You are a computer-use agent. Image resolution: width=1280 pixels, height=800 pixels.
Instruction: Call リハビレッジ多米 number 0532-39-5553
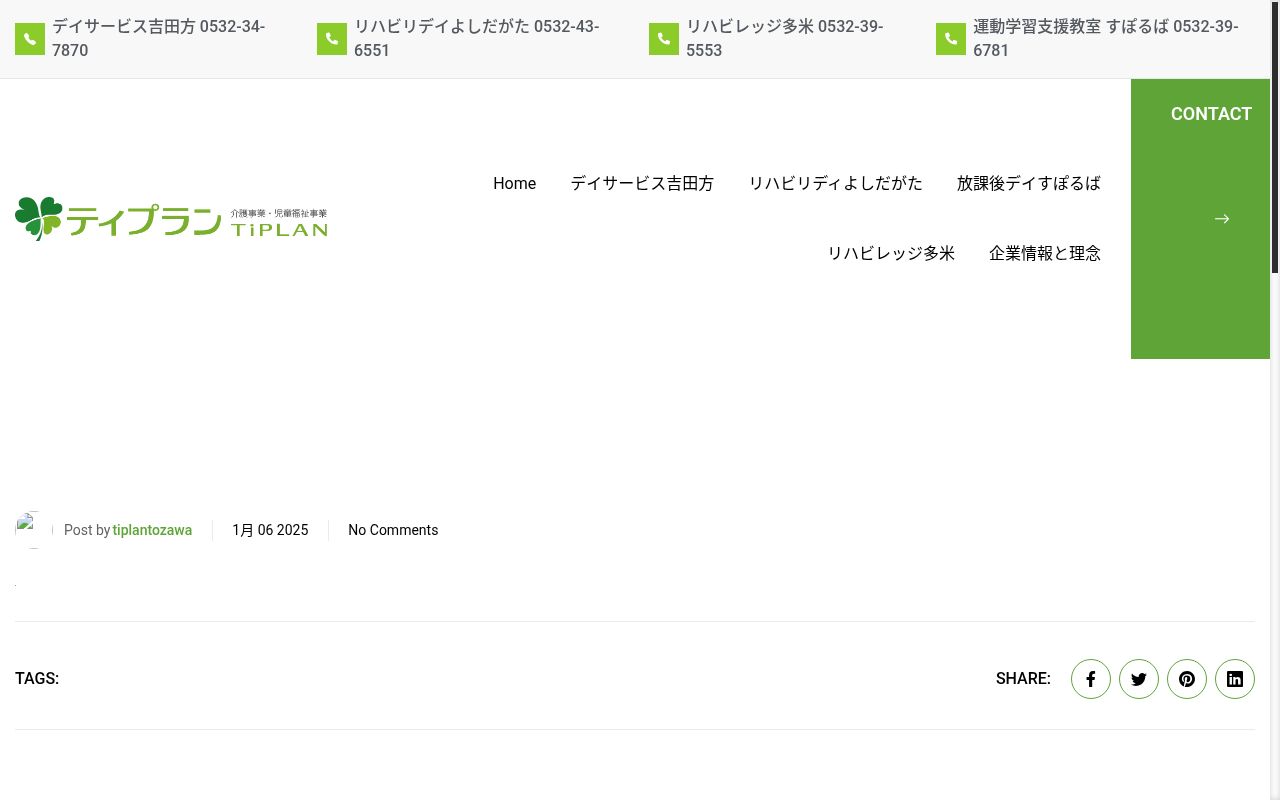(x=785, y=38)
